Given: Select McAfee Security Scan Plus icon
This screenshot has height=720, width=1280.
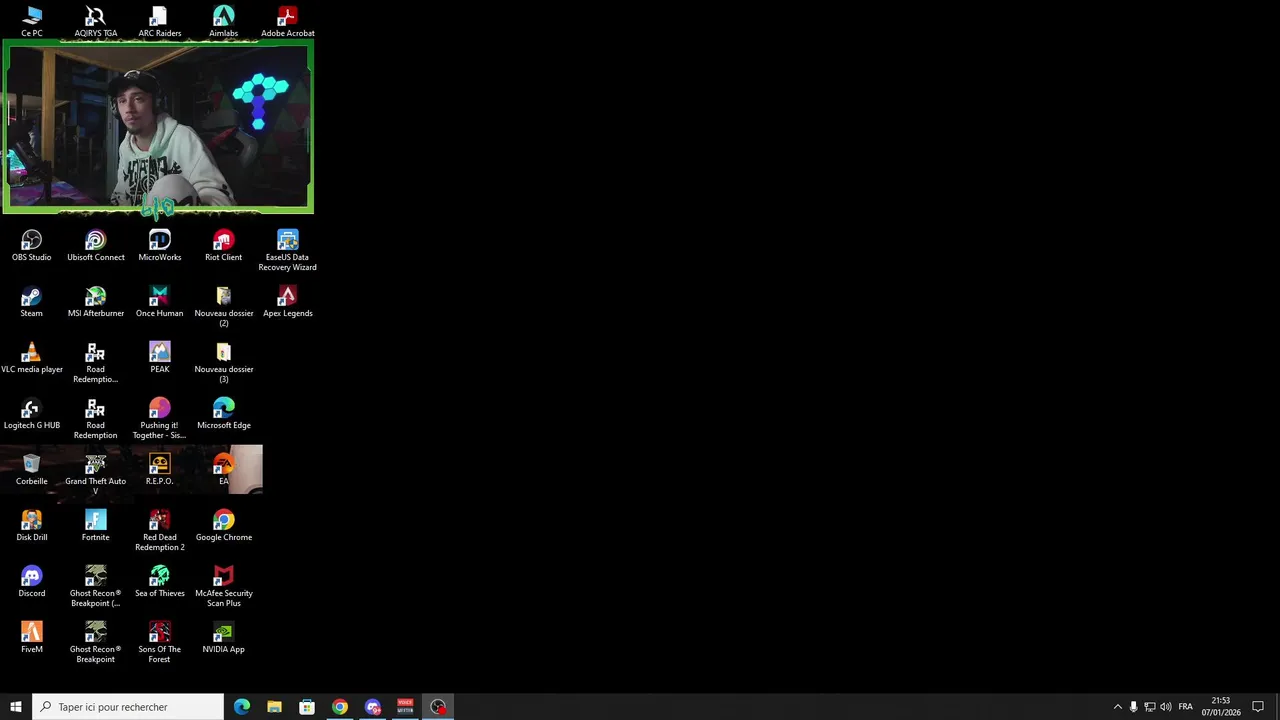Looking at the screenshot, I should (x=224, y=587).
